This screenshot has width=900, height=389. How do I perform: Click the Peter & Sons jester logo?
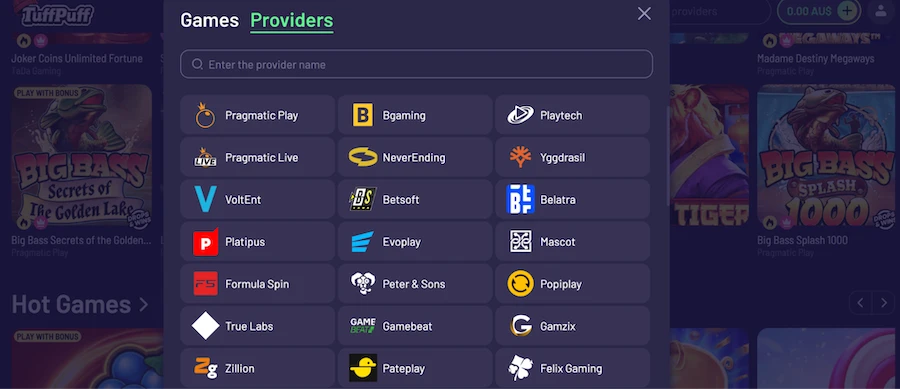[x=363, y=284]
